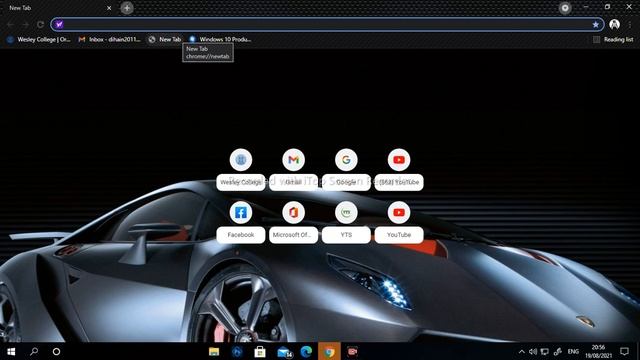Image resolution: width=640 pixels, height=360 pixels.
Task: Click the circular media control icon in title bar
Action: 565,8
